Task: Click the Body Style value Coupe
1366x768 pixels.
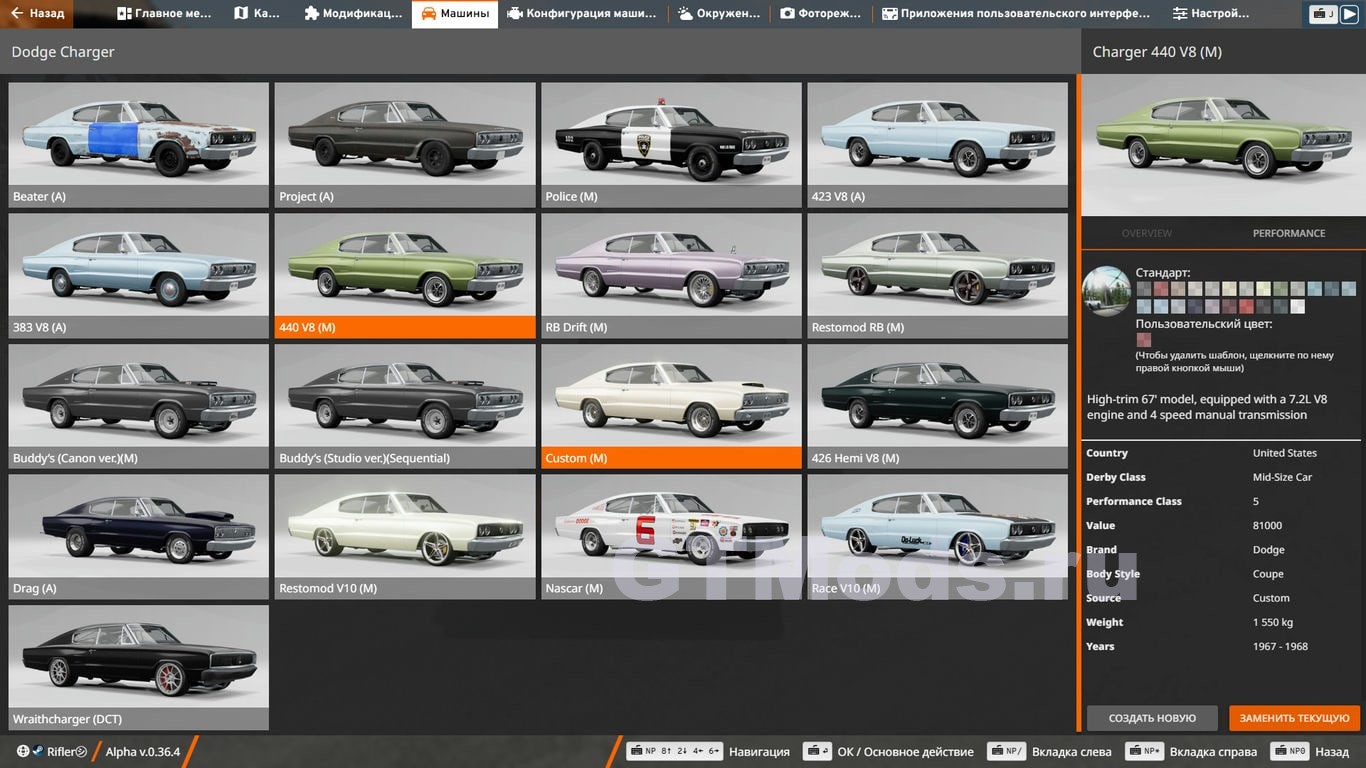Action: (1268, 574)
